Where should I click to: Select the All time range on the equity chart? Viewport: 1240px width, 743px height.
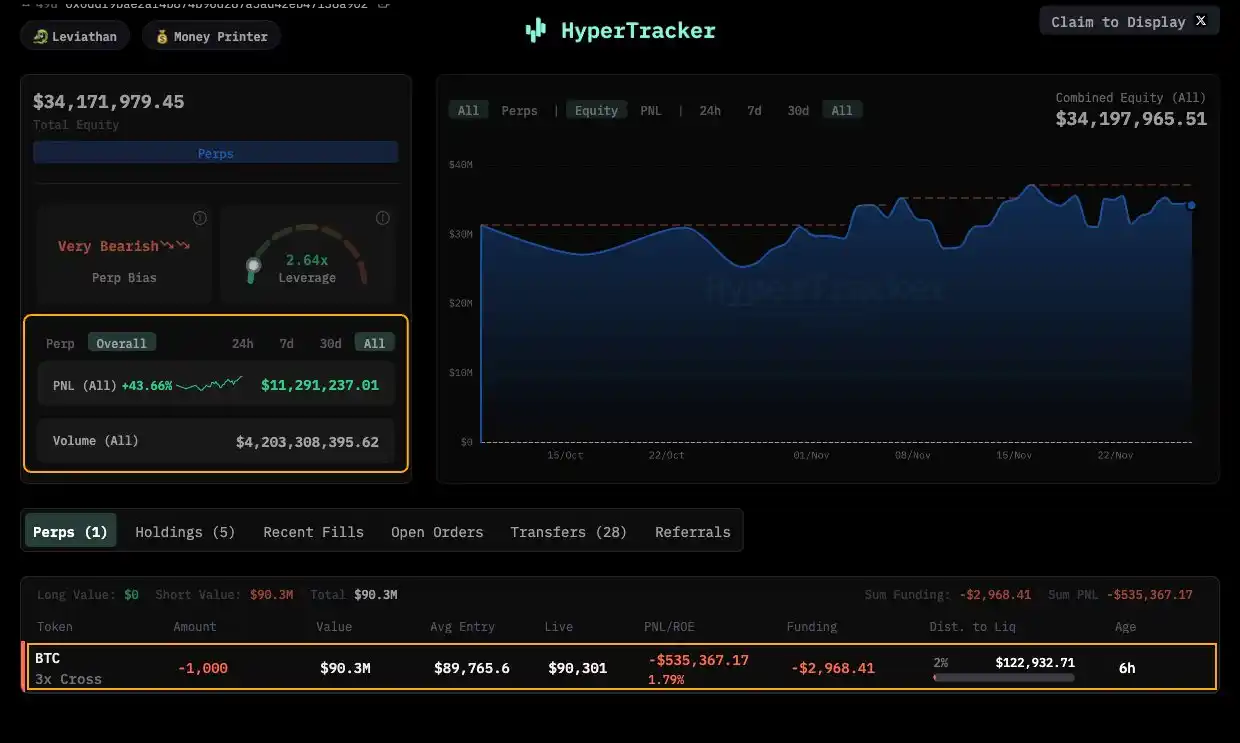point(842,110)
